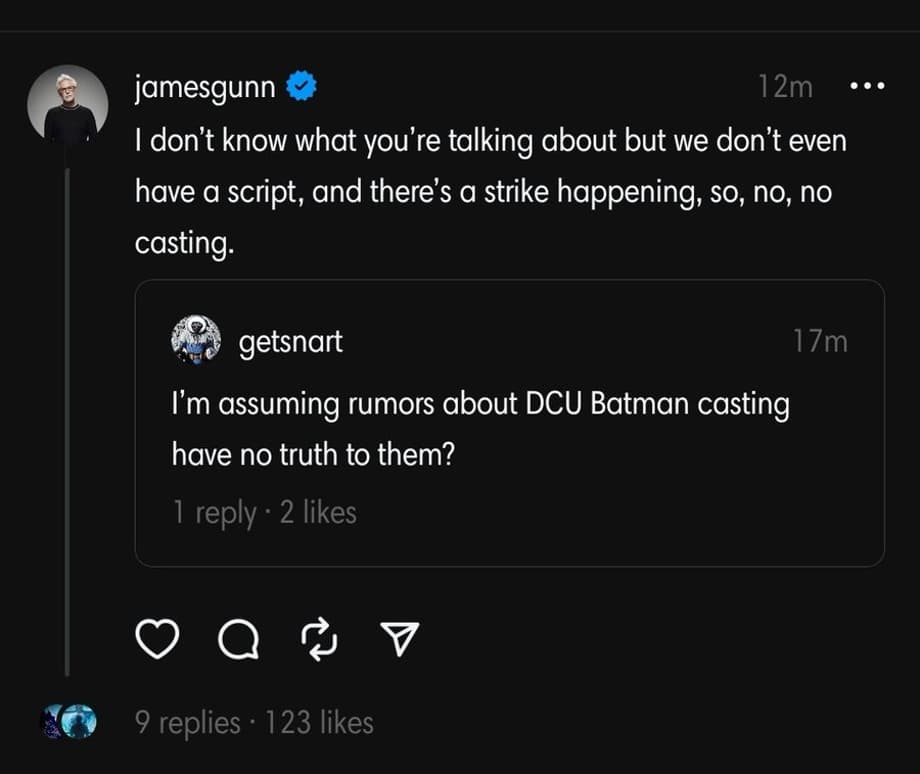Tap the reply speech bubble icon
The width and height of the screenshot is (920, 774).
[238, 639]
